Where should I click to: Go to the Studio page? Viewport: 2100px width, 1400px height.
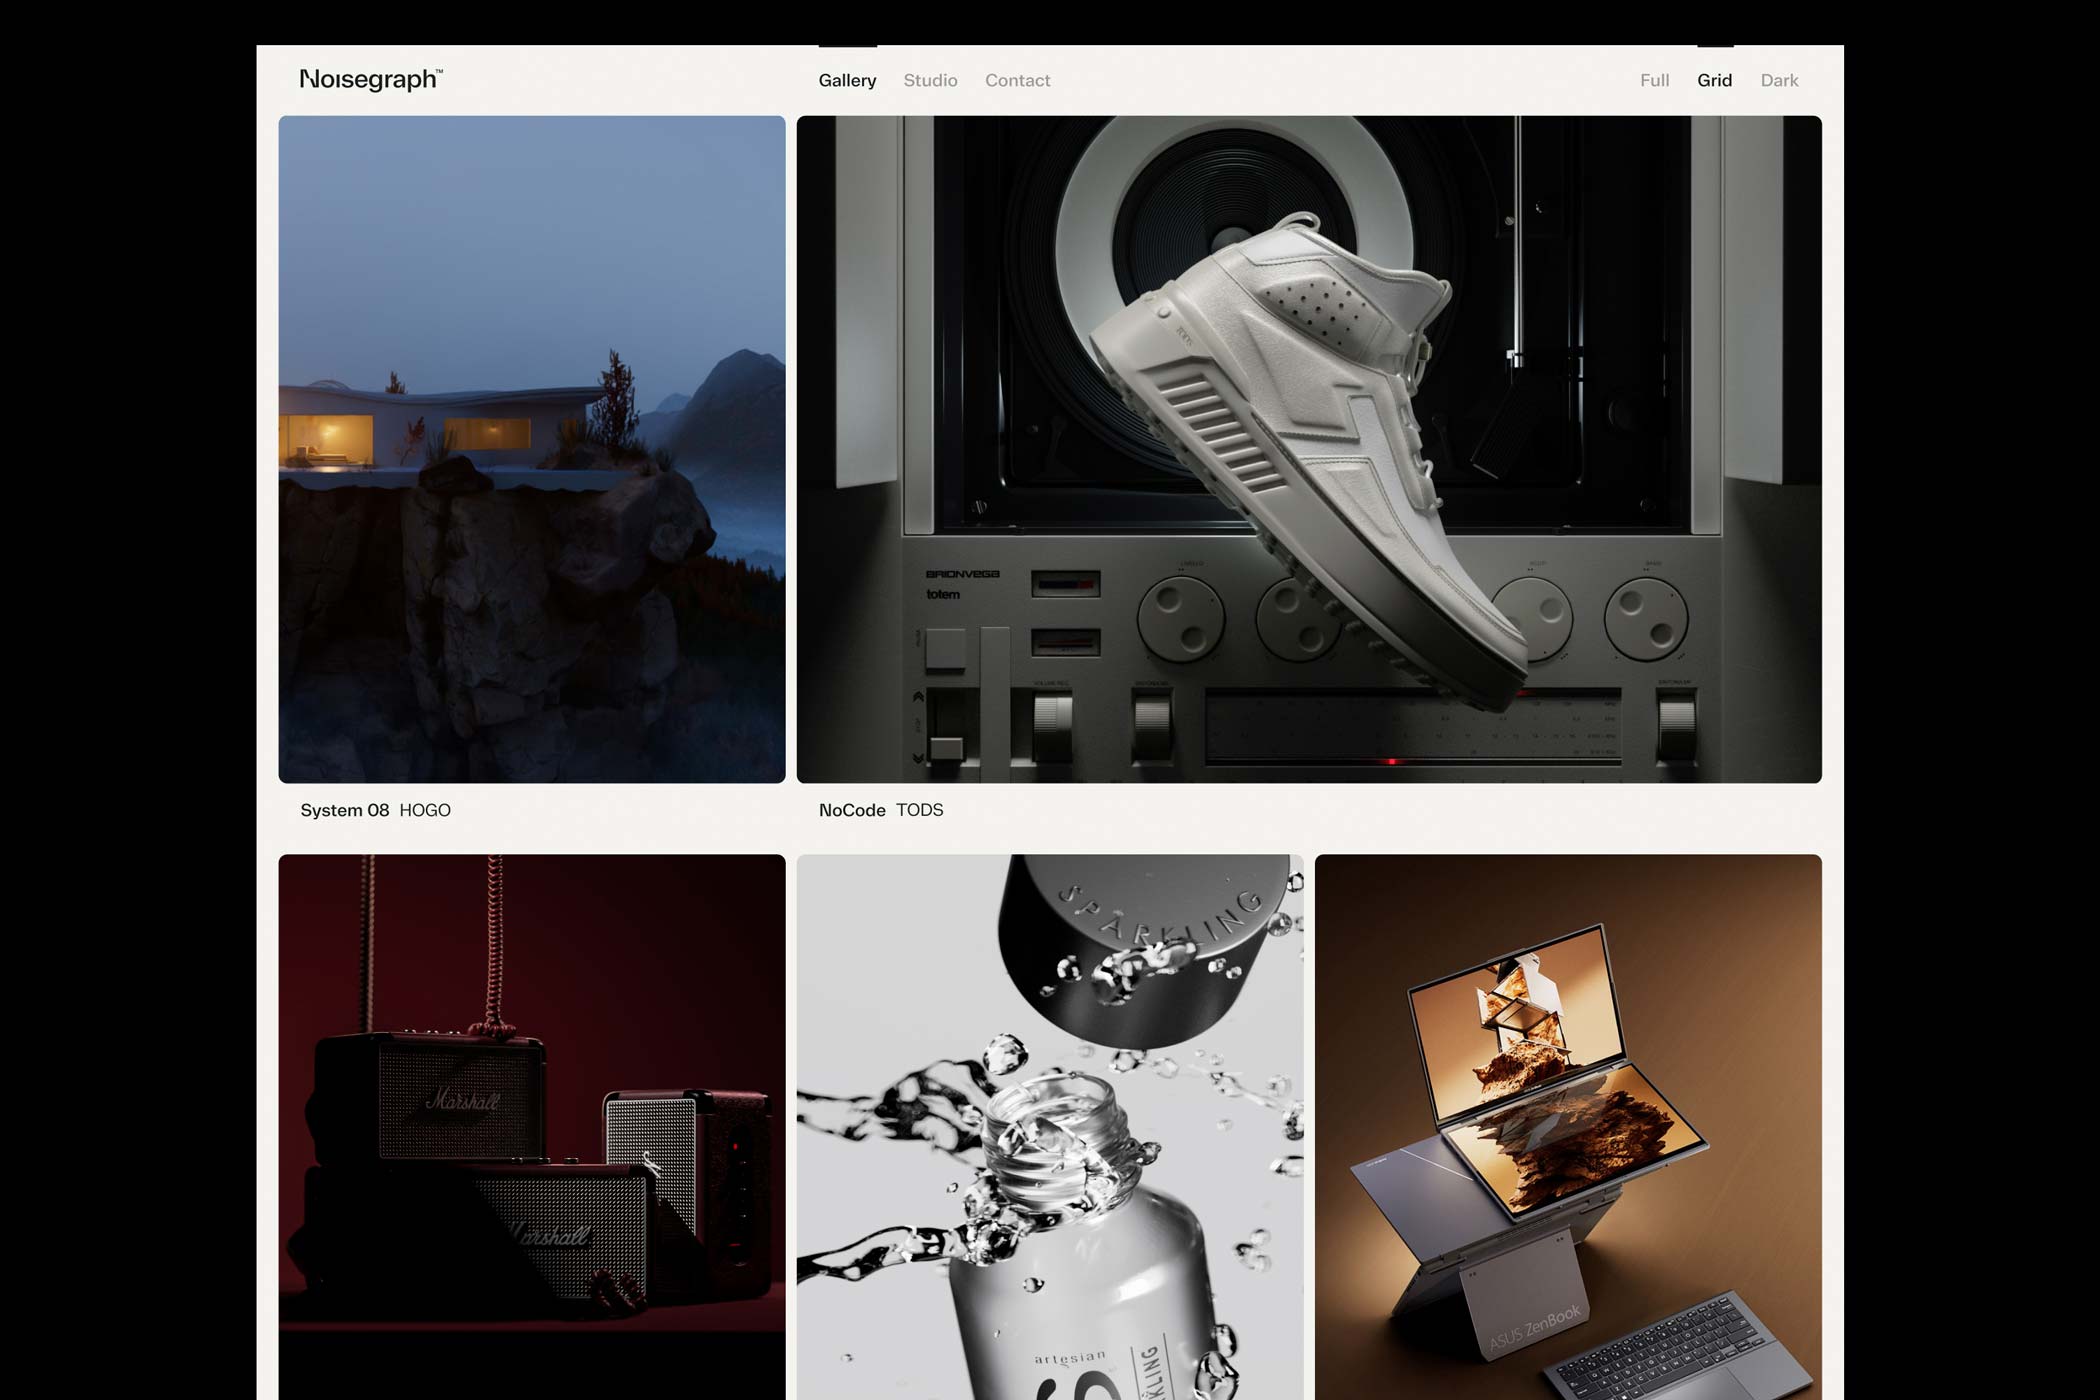point(930,80)
